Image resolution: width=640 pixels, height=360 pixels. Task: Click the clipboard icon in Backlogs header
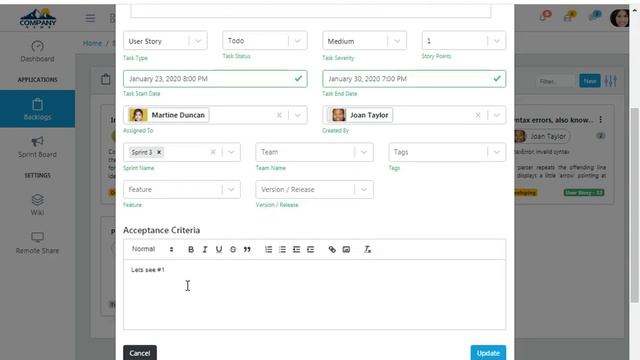point(106,79)
